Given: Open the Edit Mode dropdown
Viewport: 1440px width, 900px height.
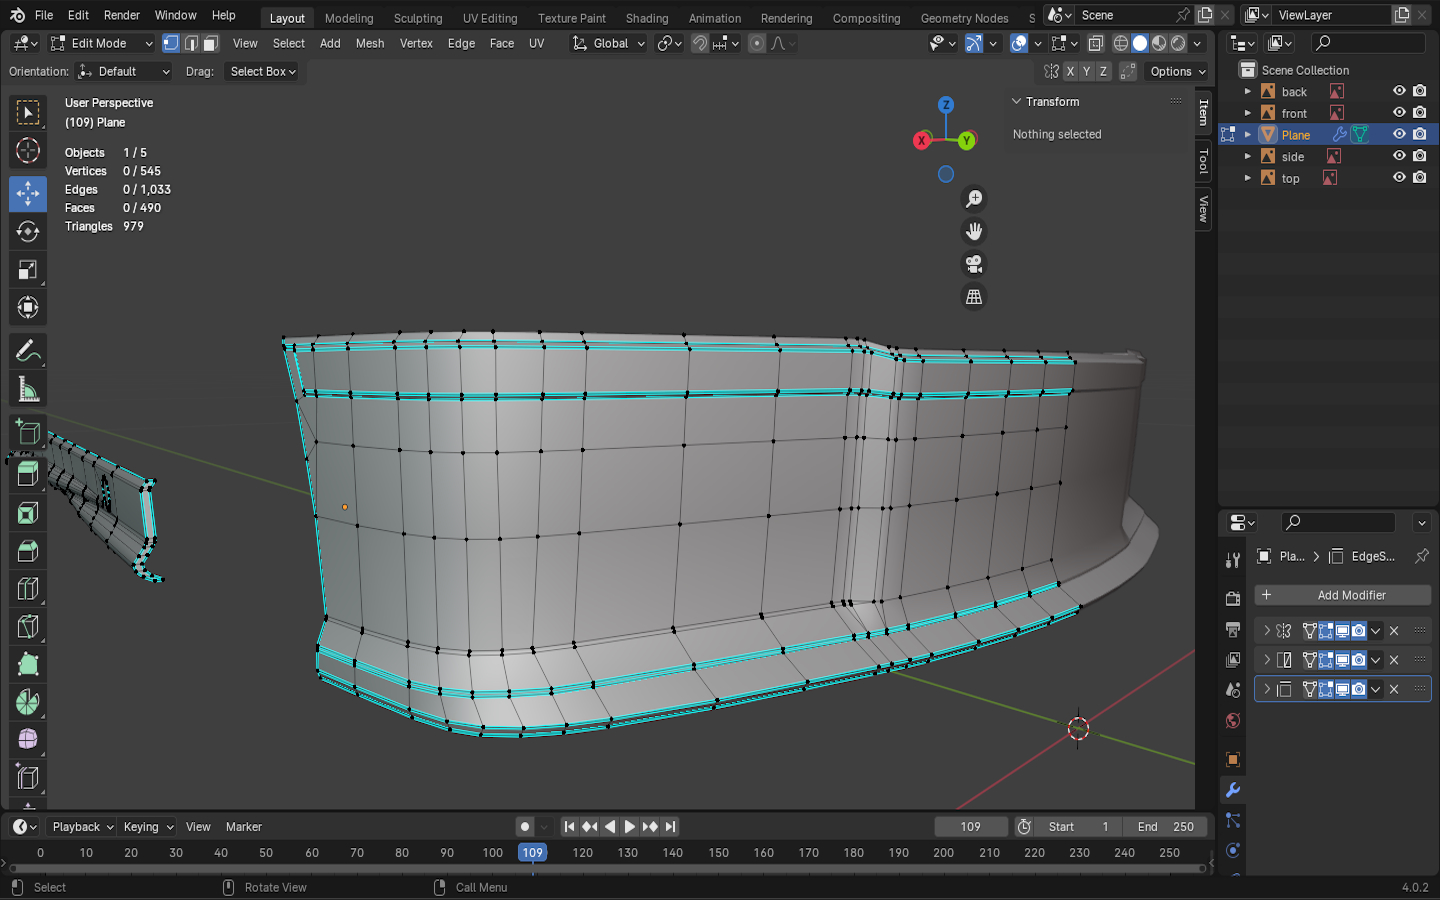Looking at the screenshot, I should coord(101,43).
